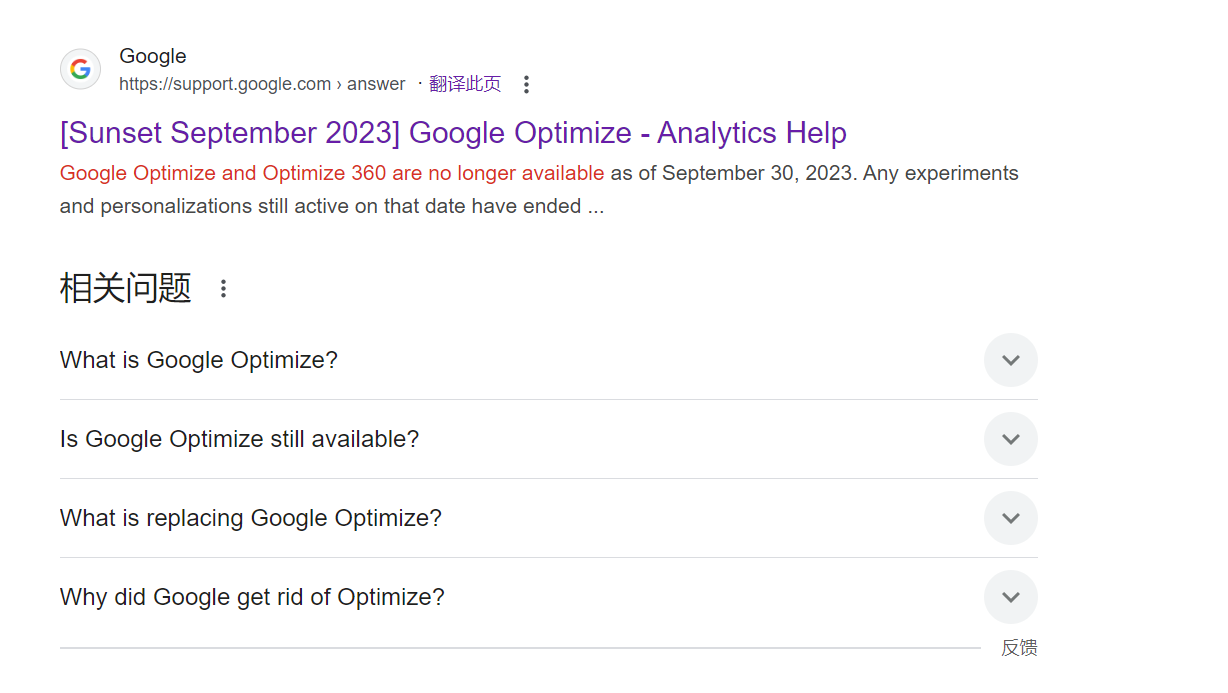Click the "Google" site name above the URL

153,56
